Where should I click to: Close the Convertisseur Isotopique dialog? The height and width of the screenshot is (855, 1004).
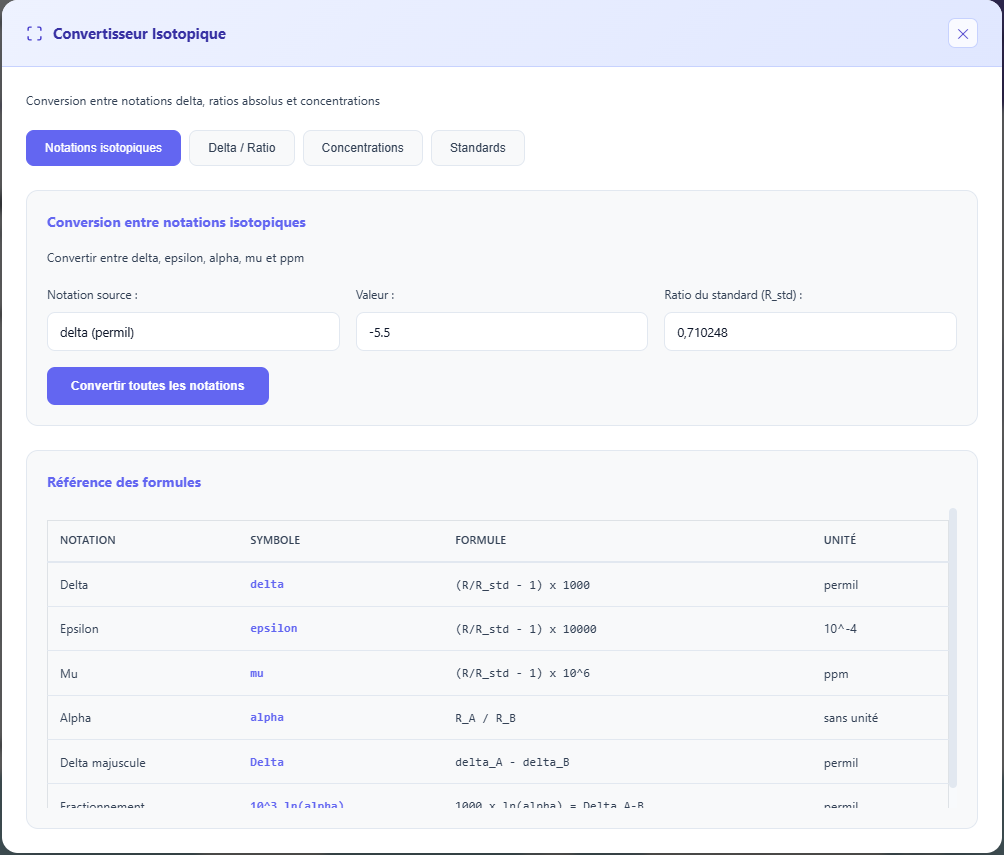coord(962,34)
